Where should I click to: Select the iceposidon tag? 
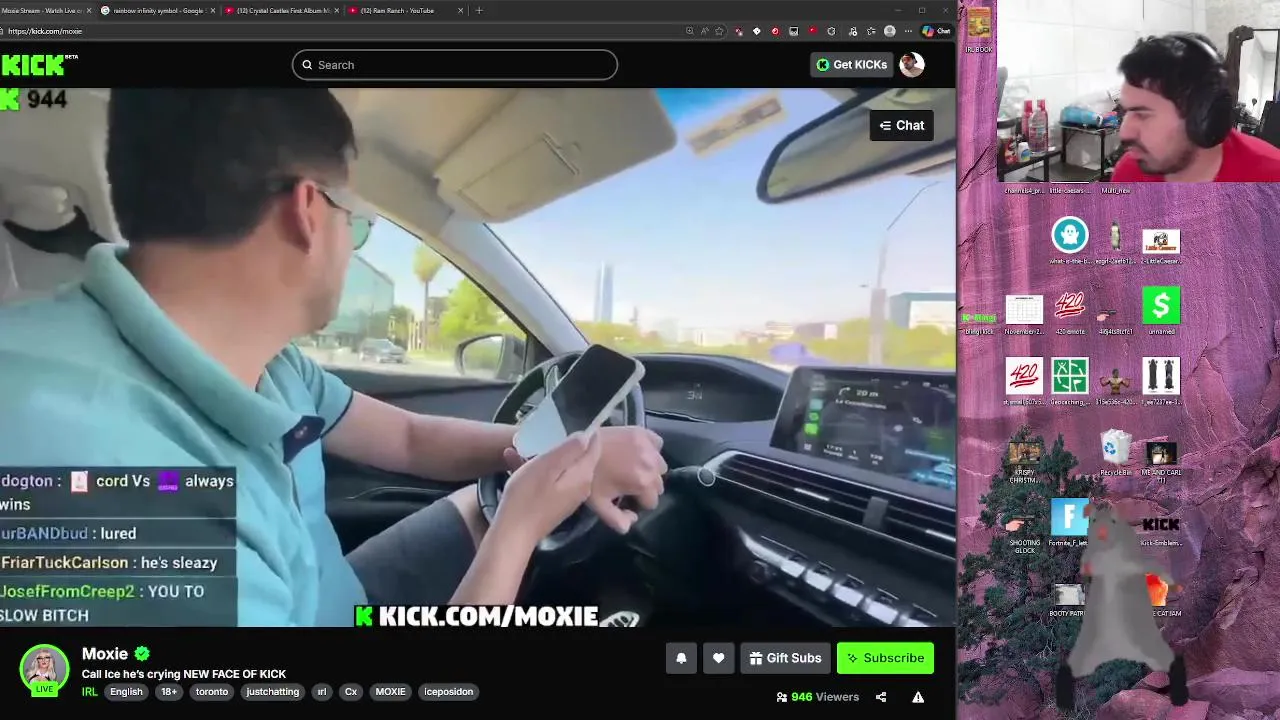[448, 692]
